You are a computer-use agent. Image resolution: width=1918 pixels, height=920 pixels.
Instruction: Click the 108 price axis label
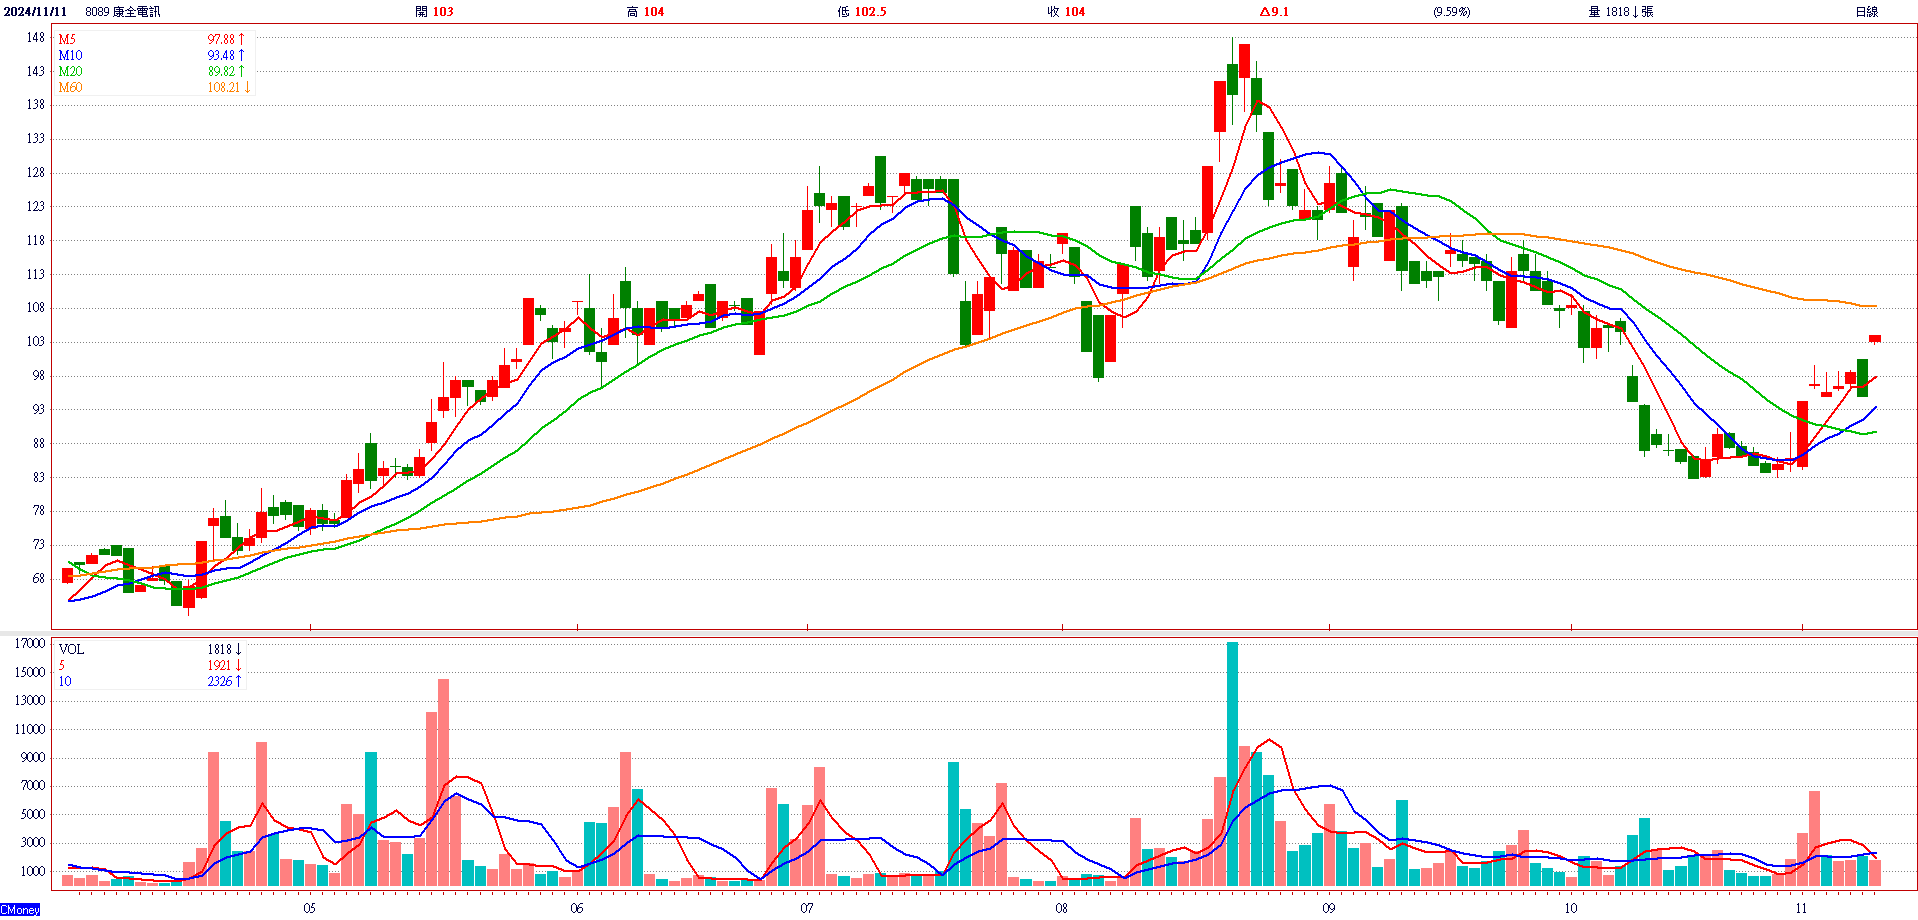[x=36, y=307]
